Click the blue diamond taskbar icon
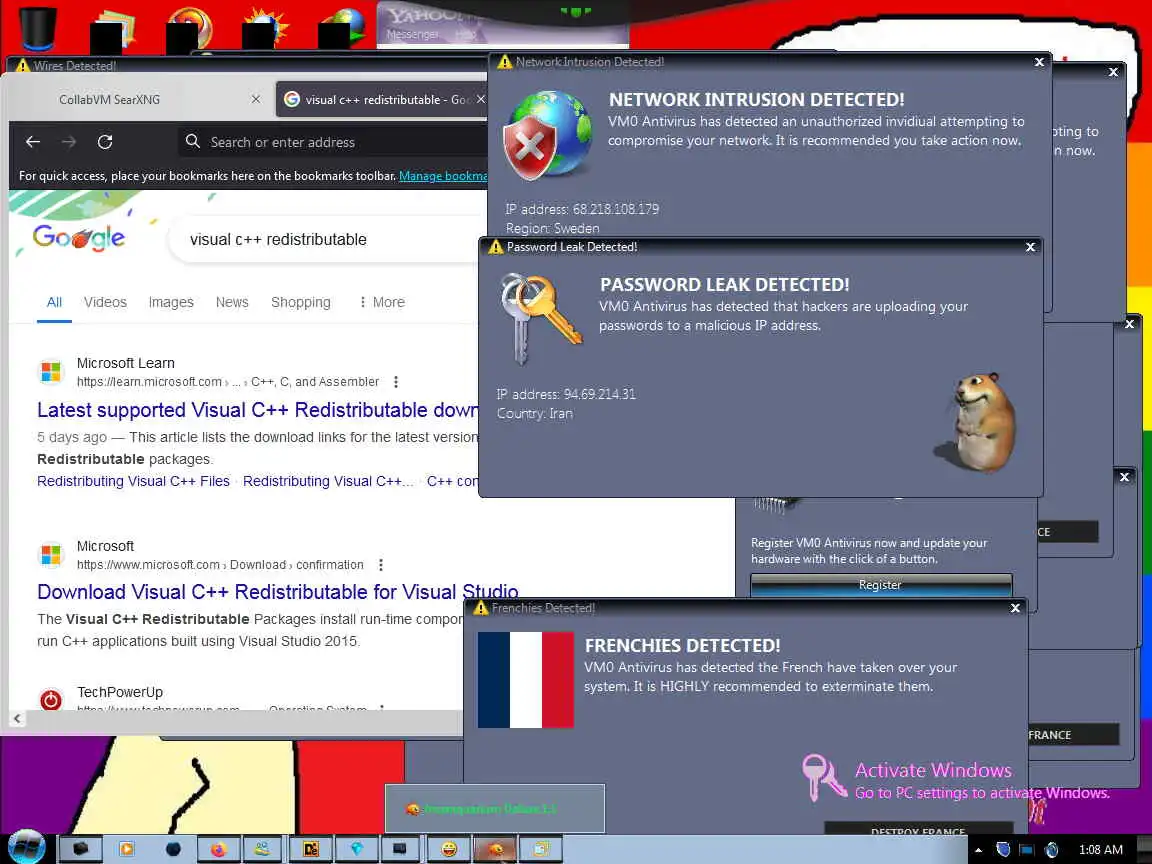The width and height of the screenshot is (1152, 864). [357, 849]
